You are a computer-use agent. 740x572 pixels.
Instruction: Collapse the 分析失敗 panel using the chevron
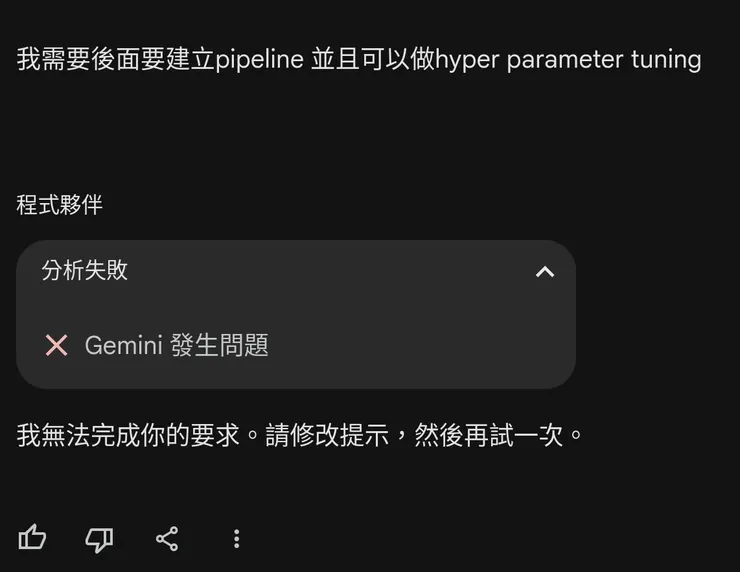(545, 271)
